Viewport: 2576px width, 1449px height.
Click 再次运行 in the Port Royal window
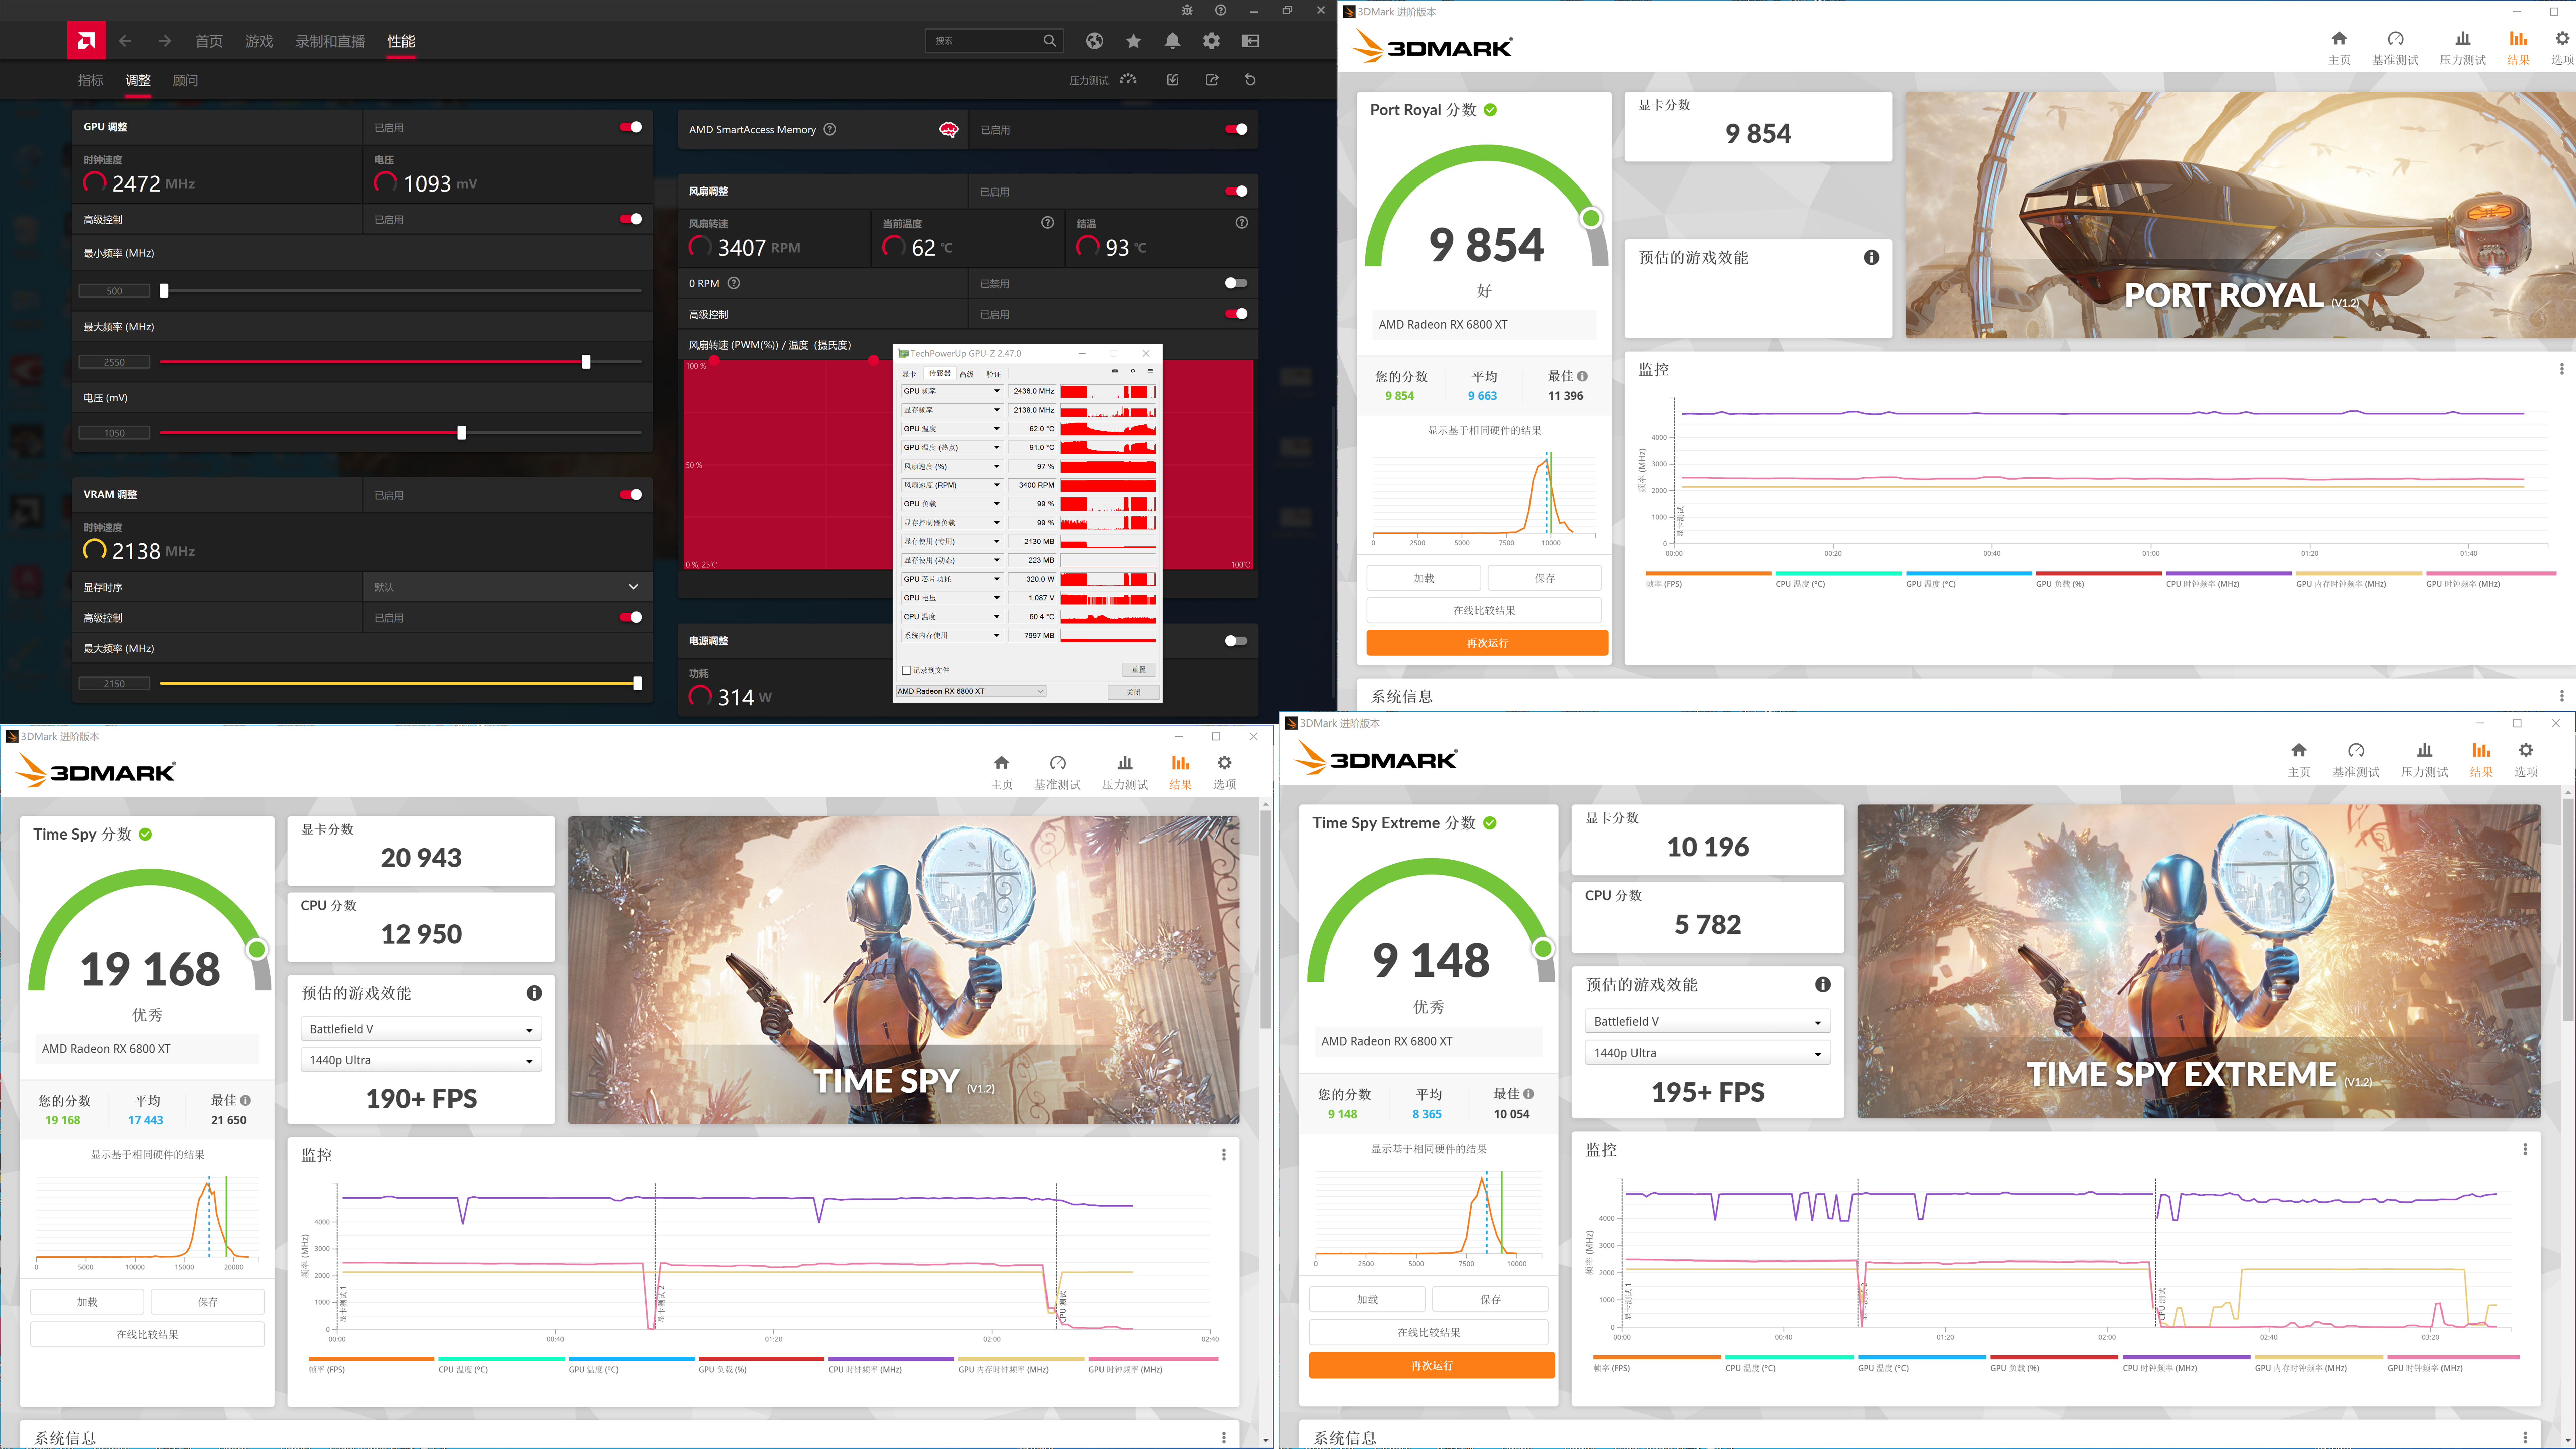click(x=1487, y=643)
